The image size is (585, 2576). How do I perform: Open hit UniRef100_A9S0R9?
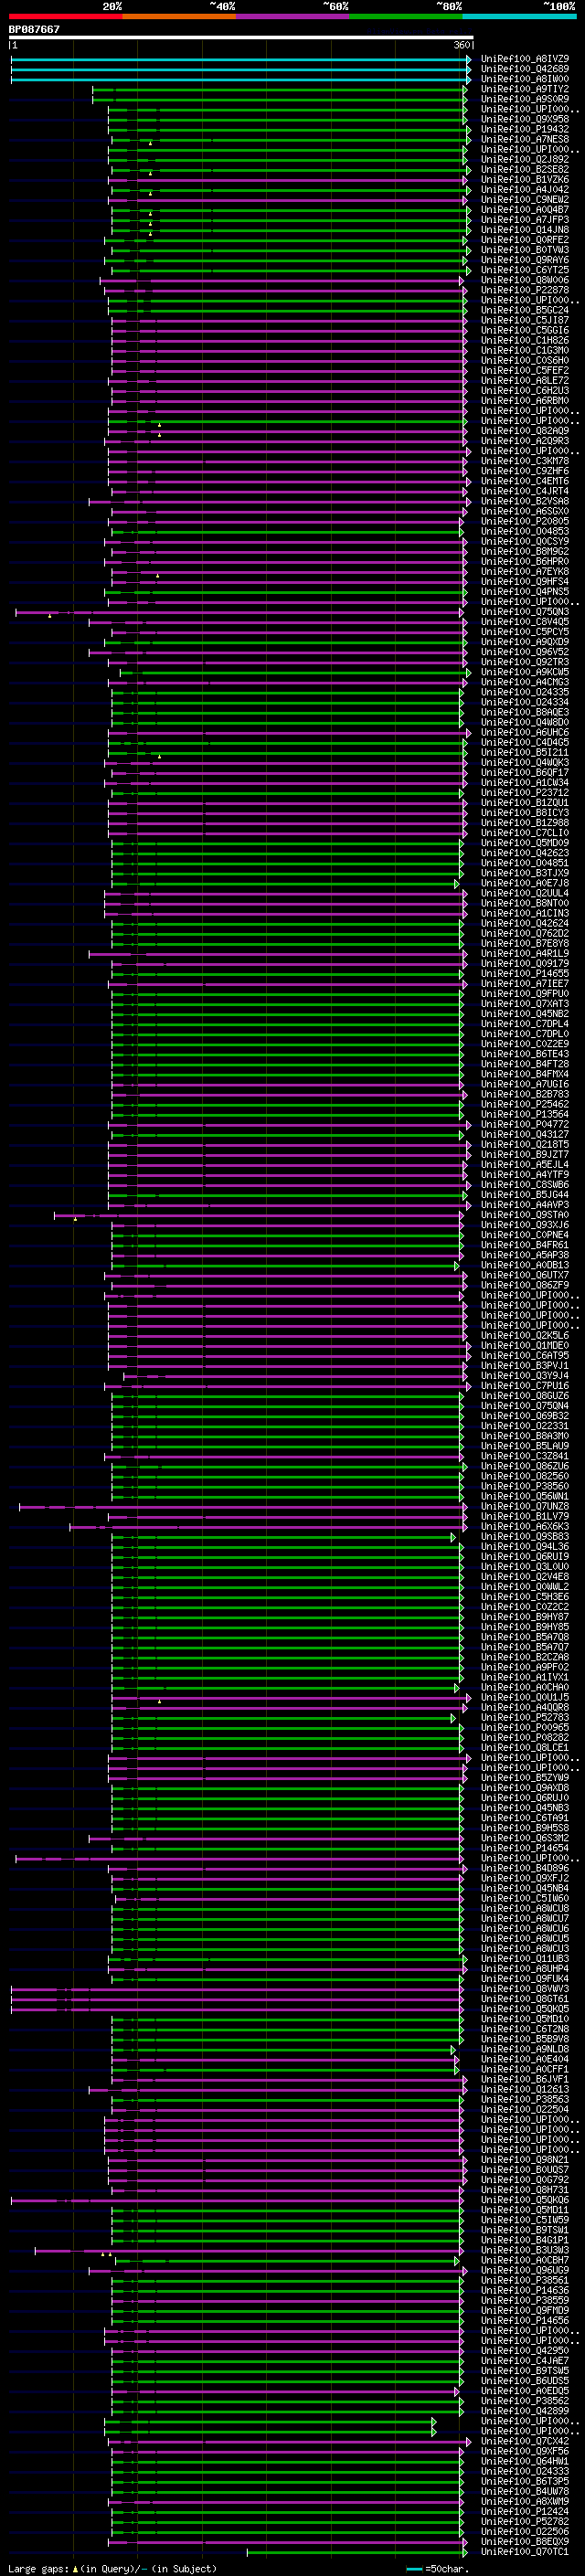(525, 99)
